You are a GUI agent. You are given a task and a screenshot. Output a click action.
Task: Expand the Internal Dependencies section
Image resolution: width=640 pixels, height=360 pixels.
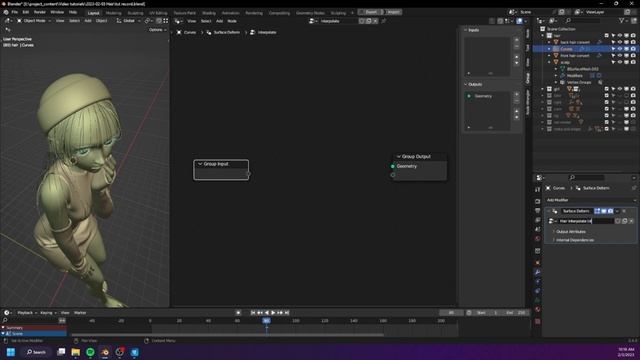click(575, 240)
